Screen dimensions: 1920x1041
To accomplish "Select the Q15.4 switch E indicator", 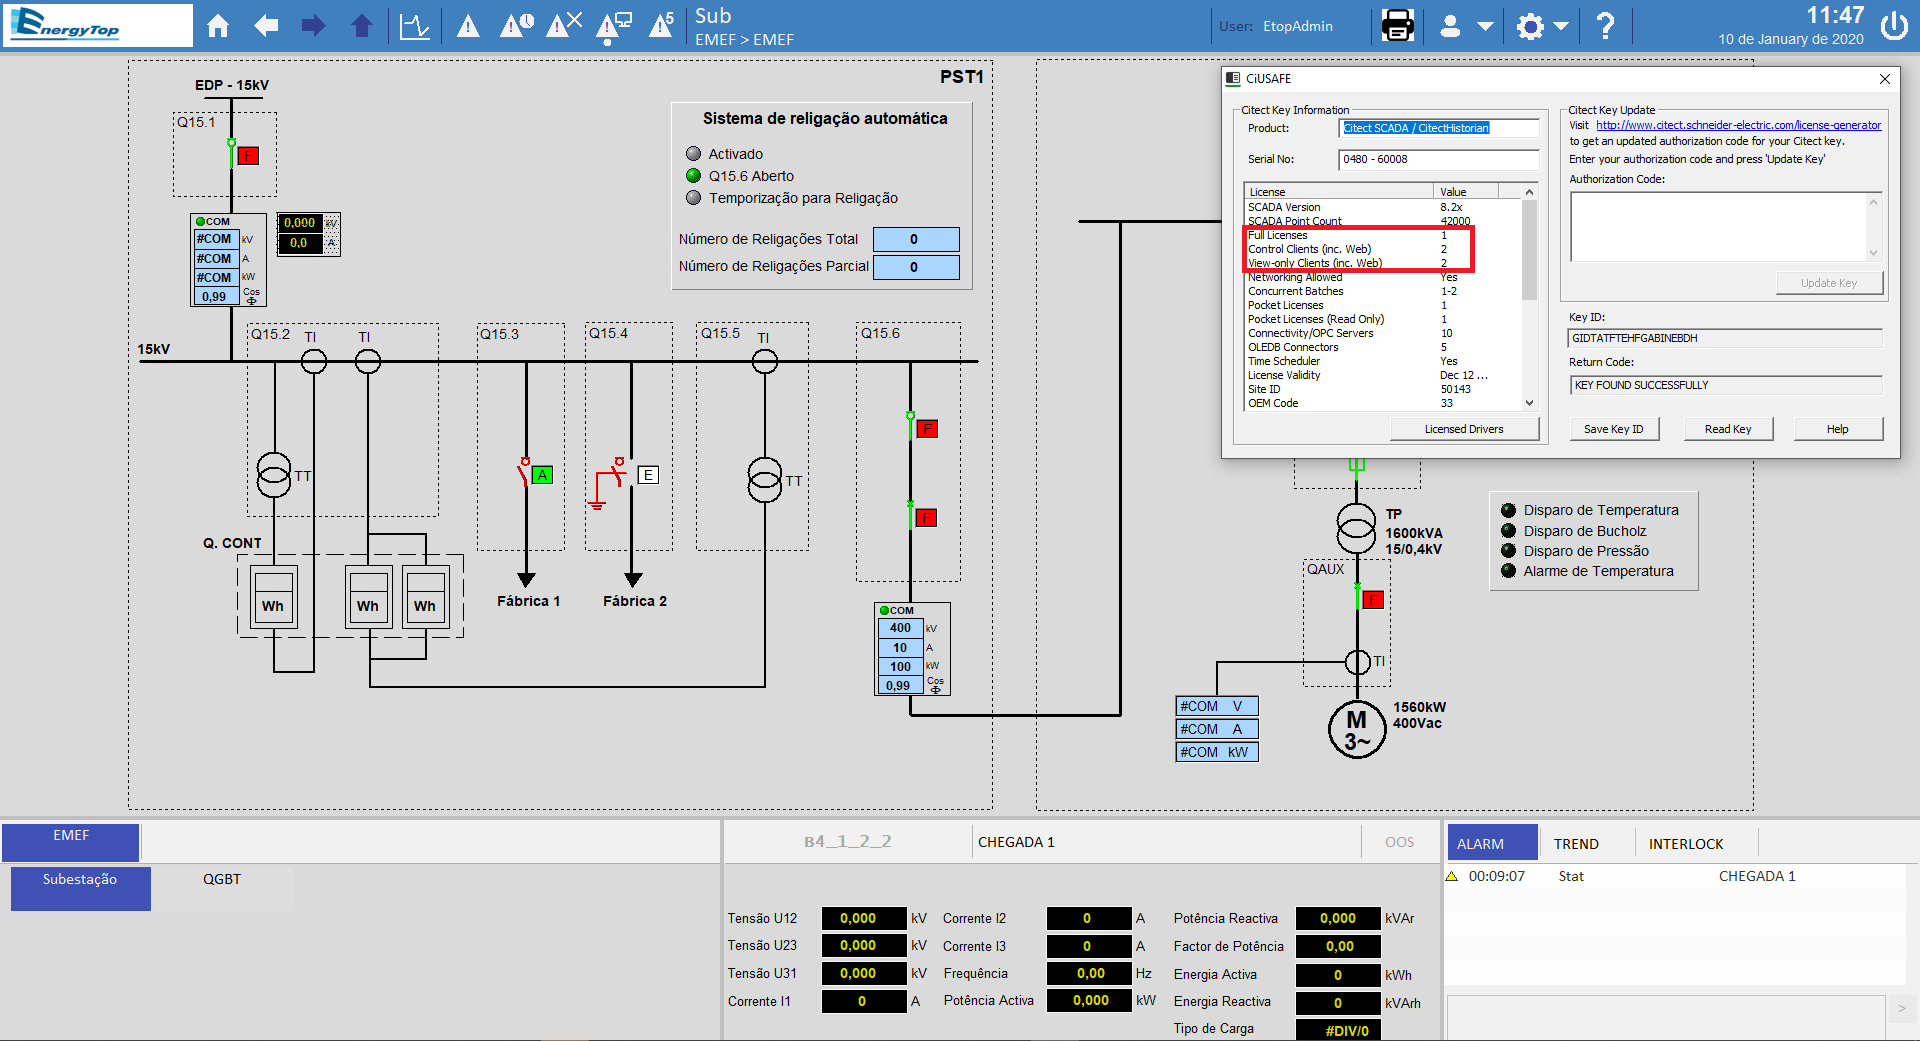I will (648, 475).
